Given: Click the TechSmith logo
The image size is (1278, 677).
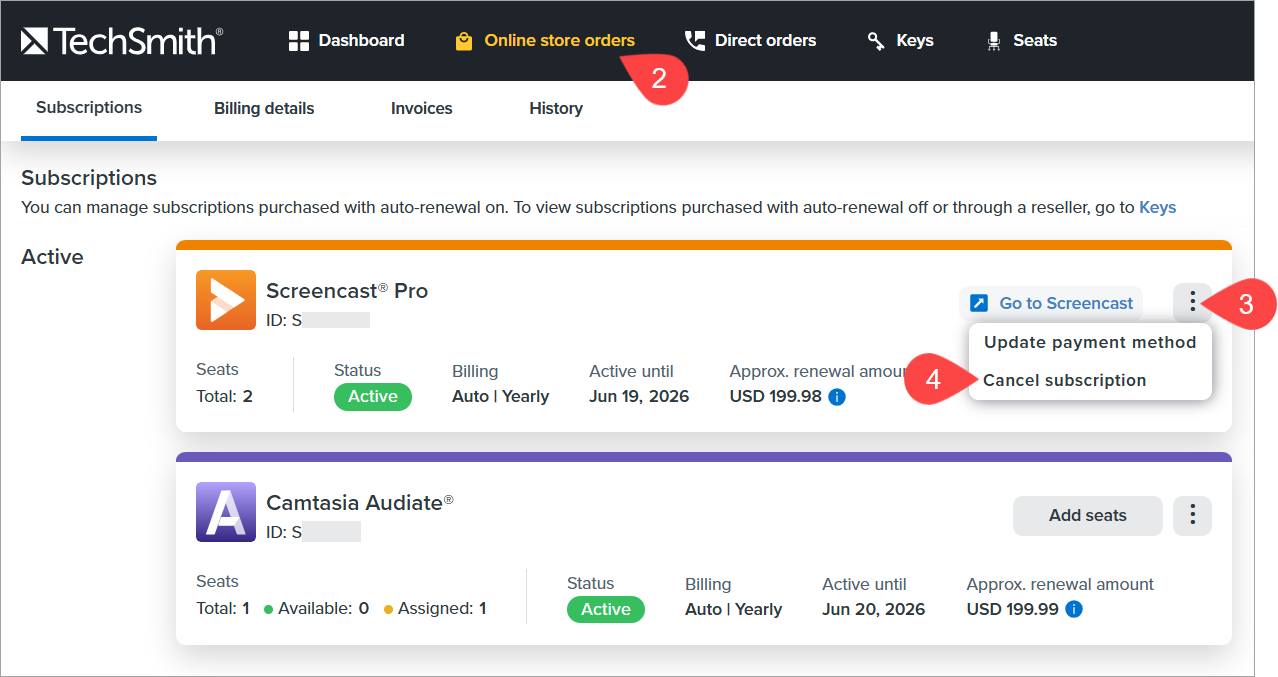Looking at the screenshot, I should coord(121,41).
